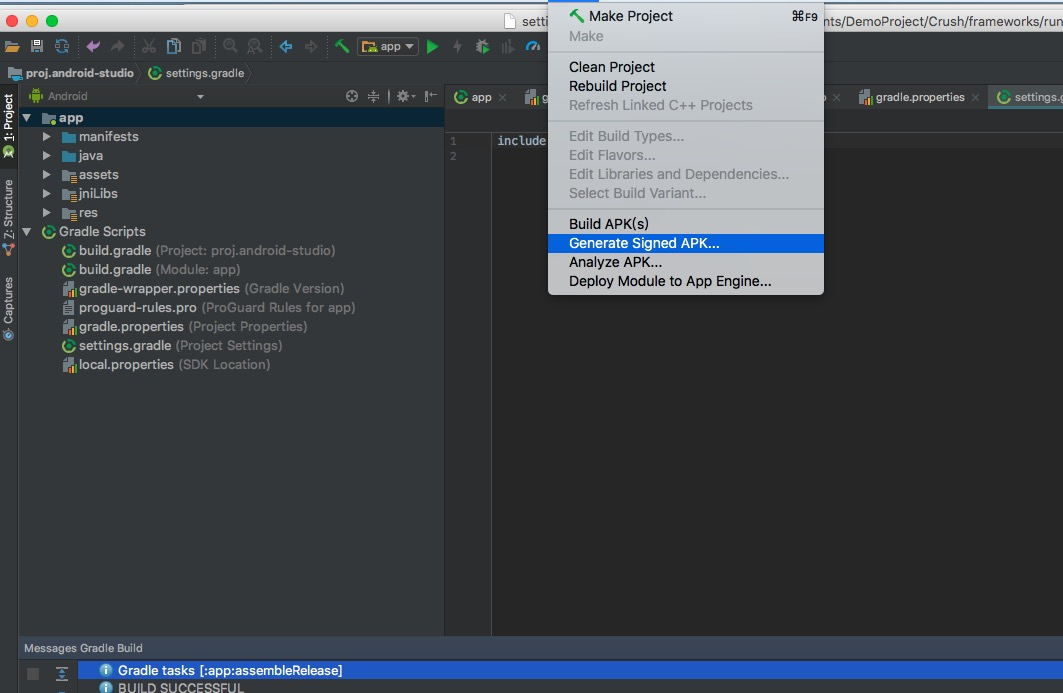Click the Replace magnifier icon
Image resolution: width=1063 pixels, height=693 pixels.
coord(254,47)
